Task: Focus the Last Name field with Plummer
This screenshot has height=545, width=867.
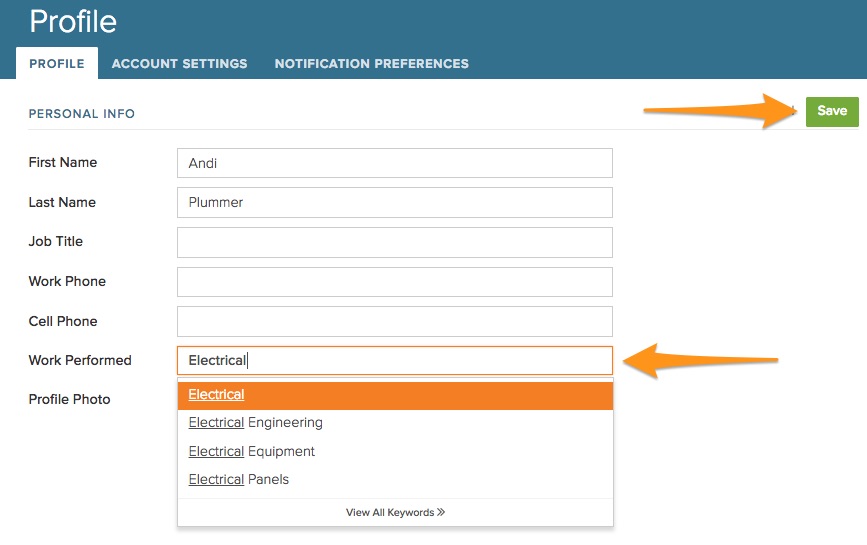Action: pyautogui.click(x=394, y=202)
